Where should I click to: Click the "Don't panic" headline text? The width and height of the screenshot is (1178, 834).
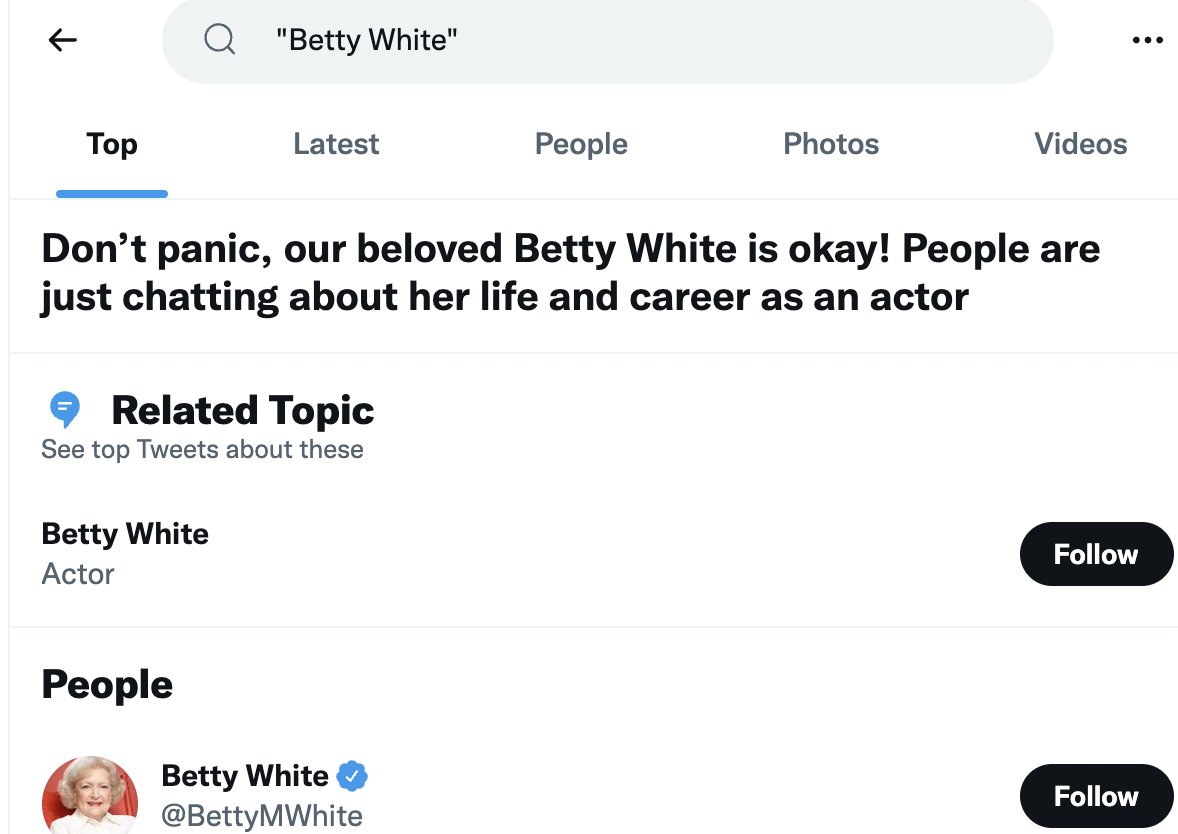(x=570, y=273)
